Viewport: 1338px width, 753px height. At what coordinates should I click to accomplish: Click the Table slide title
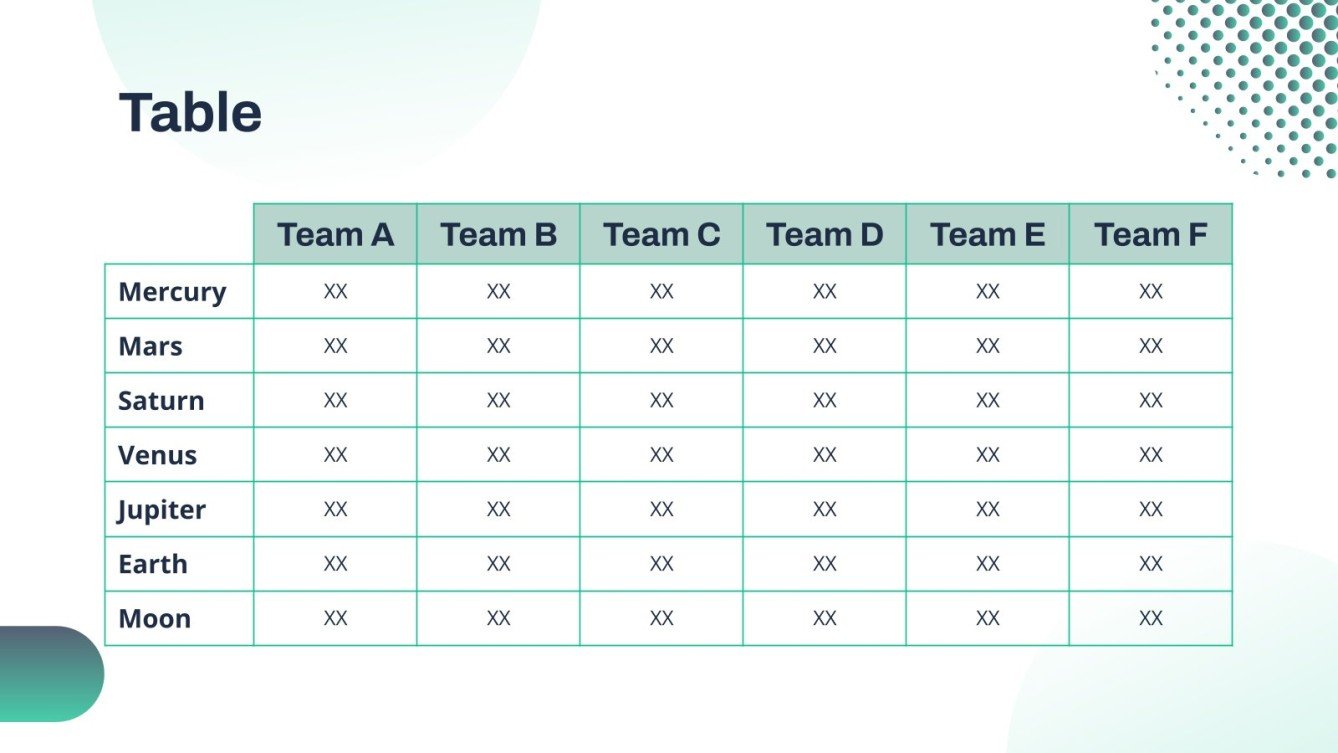tap(190, 112)
